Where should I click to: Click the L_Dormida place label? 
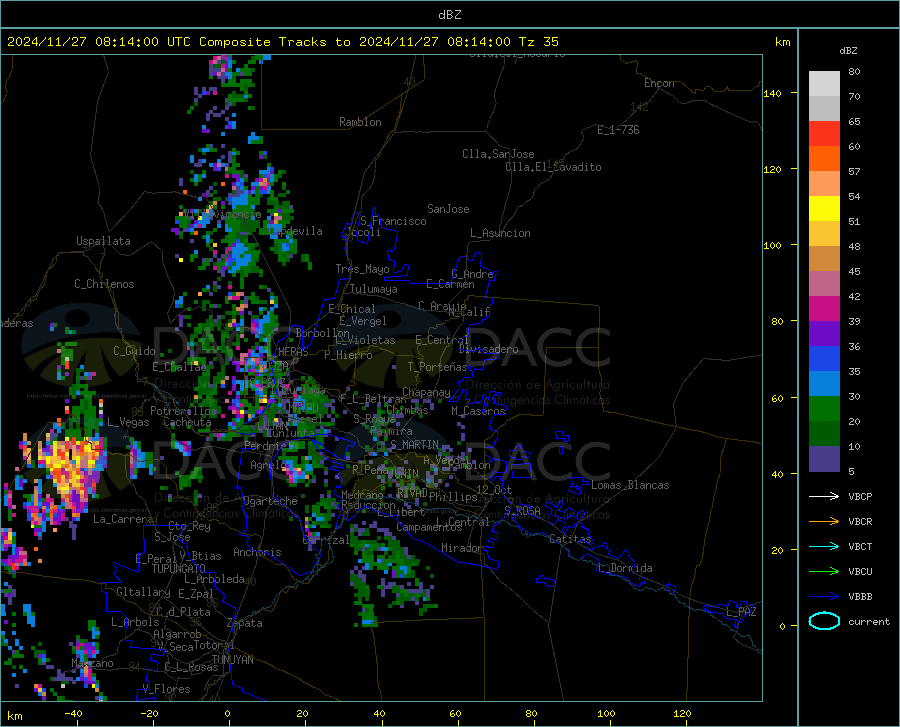(624, 568)
